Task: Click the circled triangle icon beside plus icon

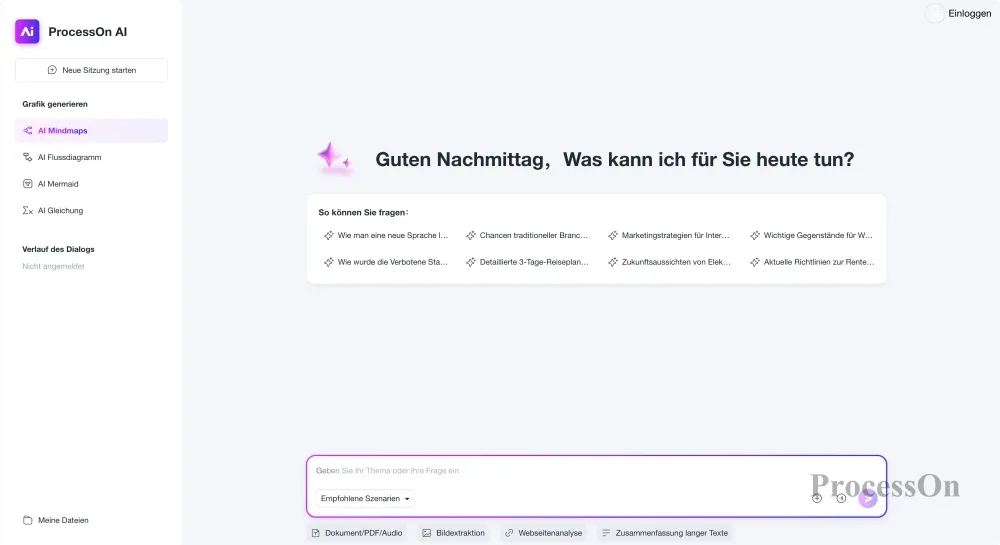Action: point(841,498)
